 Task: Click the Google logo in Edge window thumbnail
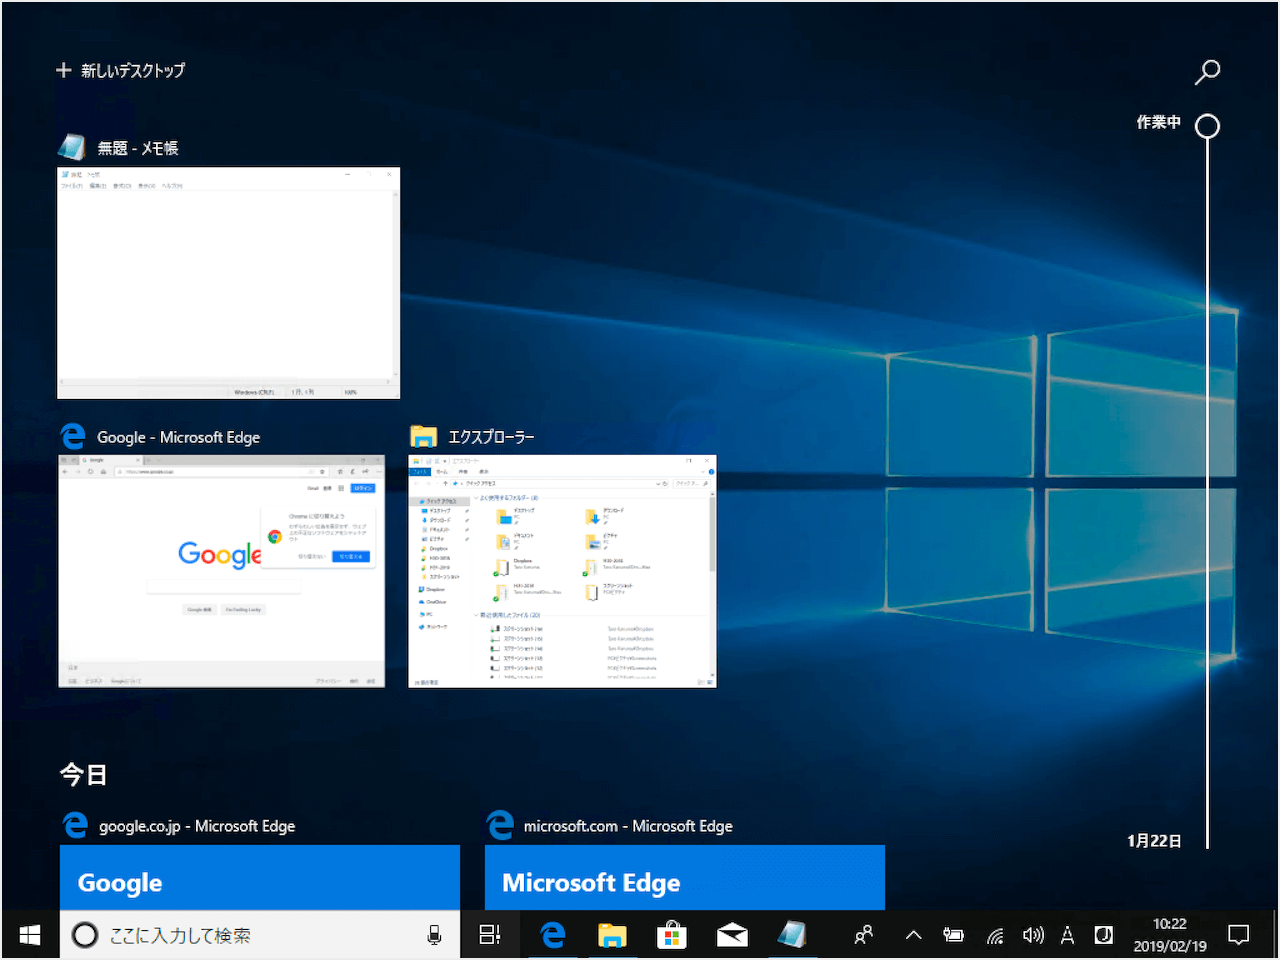pos(219,555)
